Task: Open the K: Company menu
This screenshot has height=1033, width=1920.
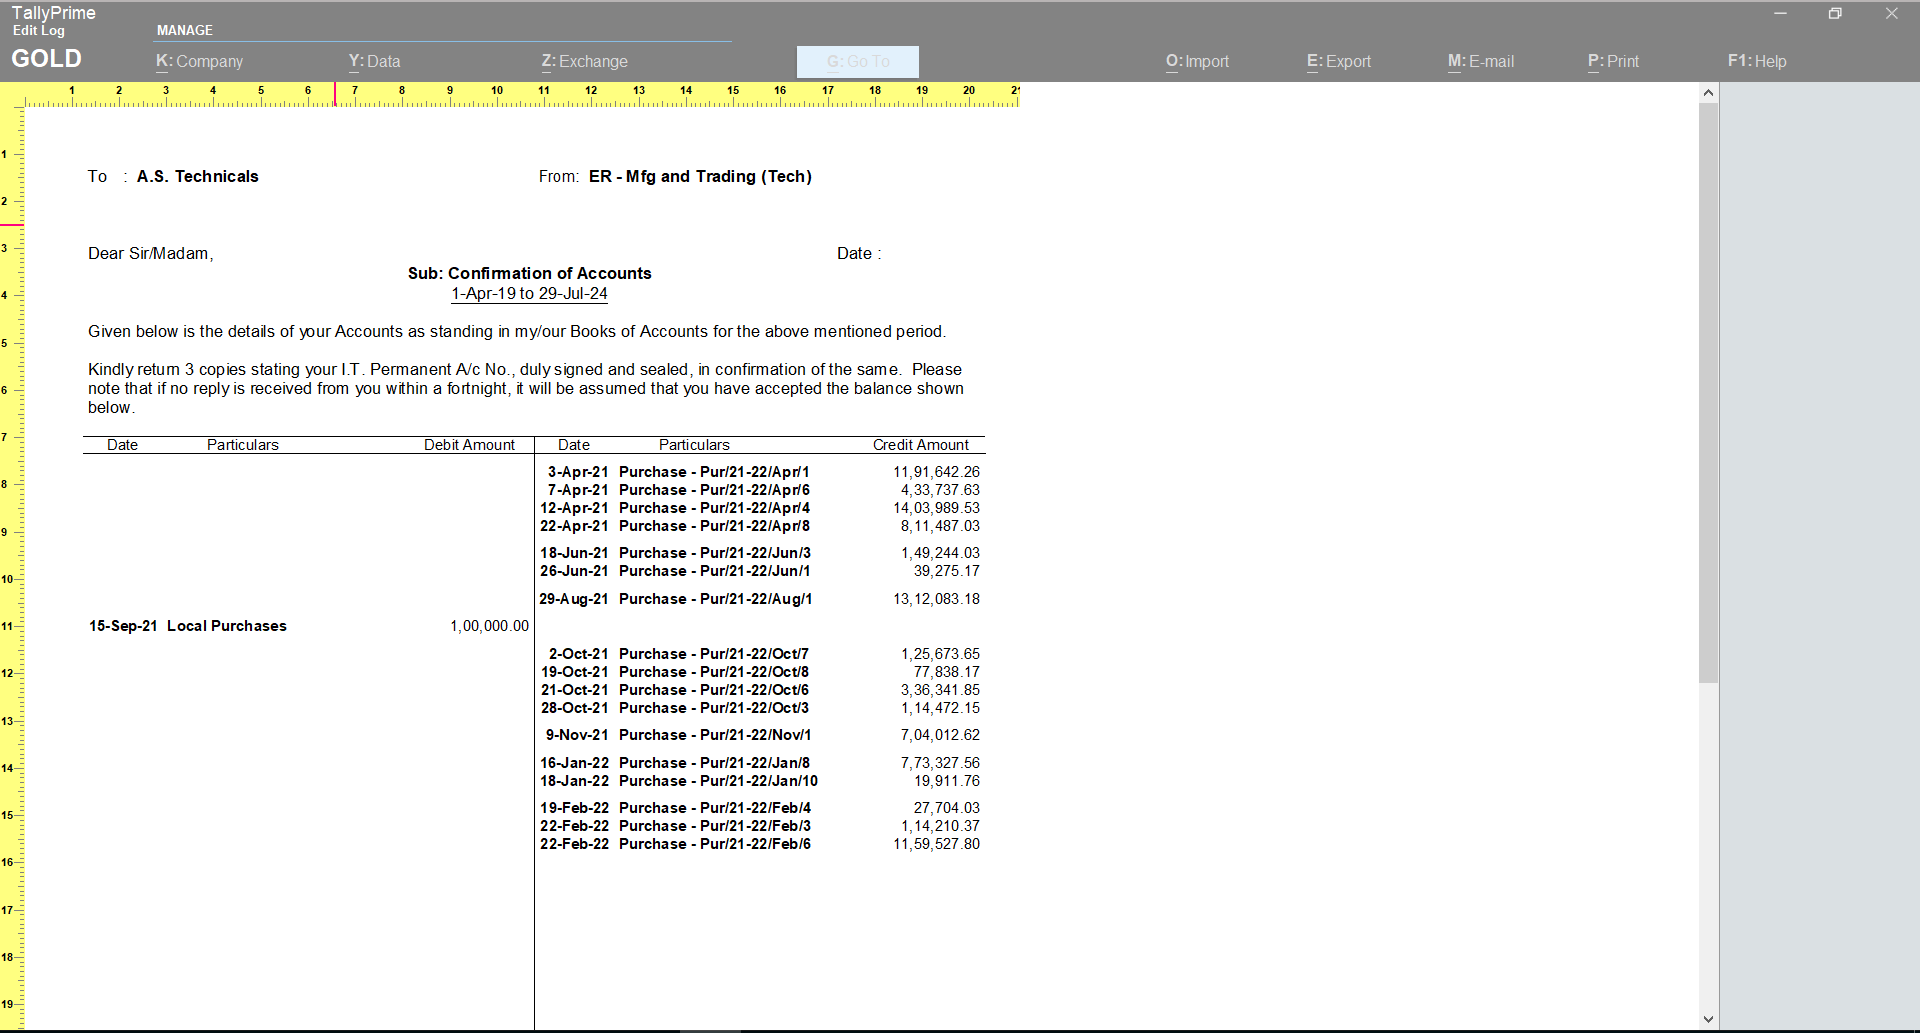Action: 199,61
